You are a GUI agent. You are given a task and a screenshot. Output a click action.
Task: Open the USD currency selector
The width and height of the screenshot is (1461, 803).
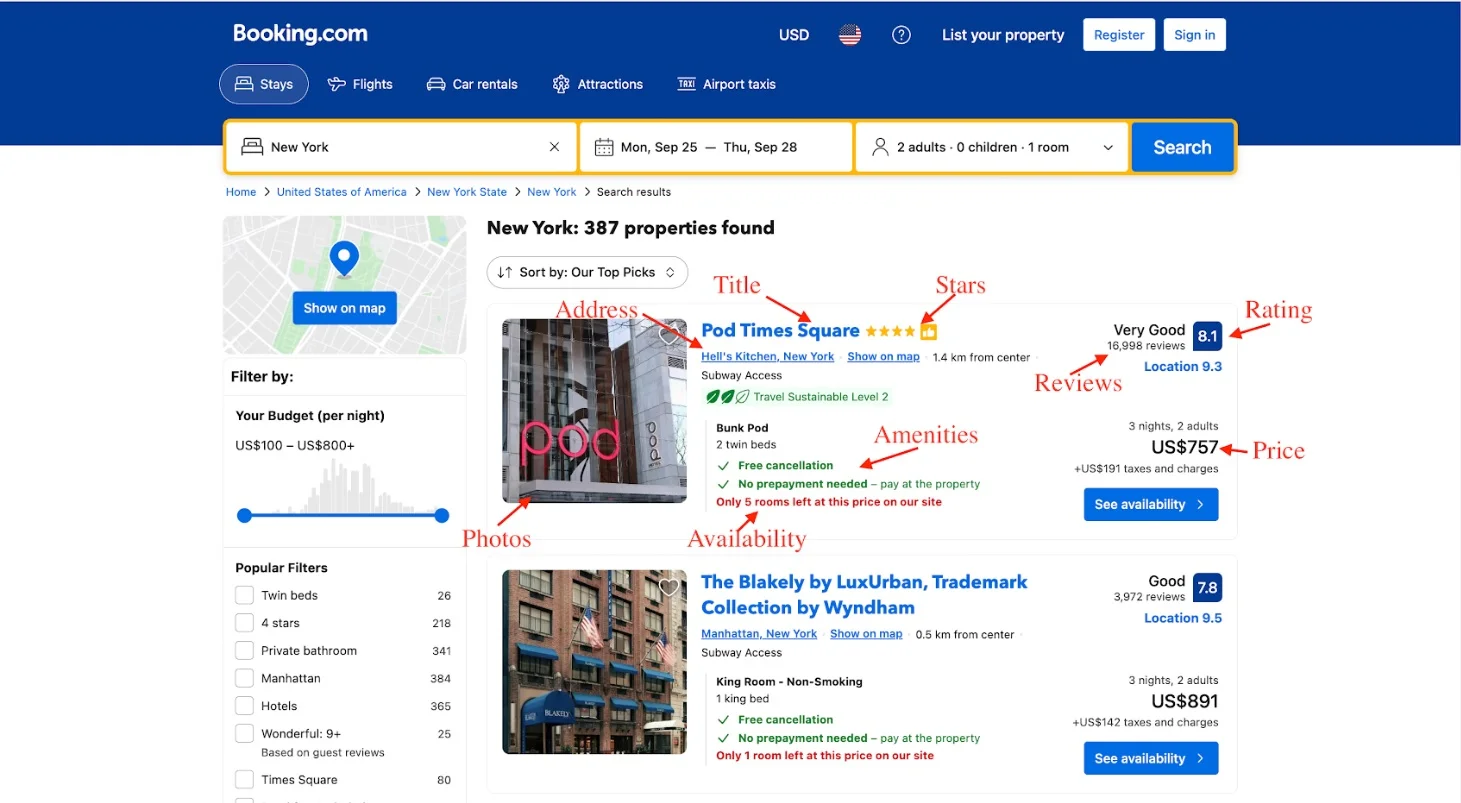[794, 35]
